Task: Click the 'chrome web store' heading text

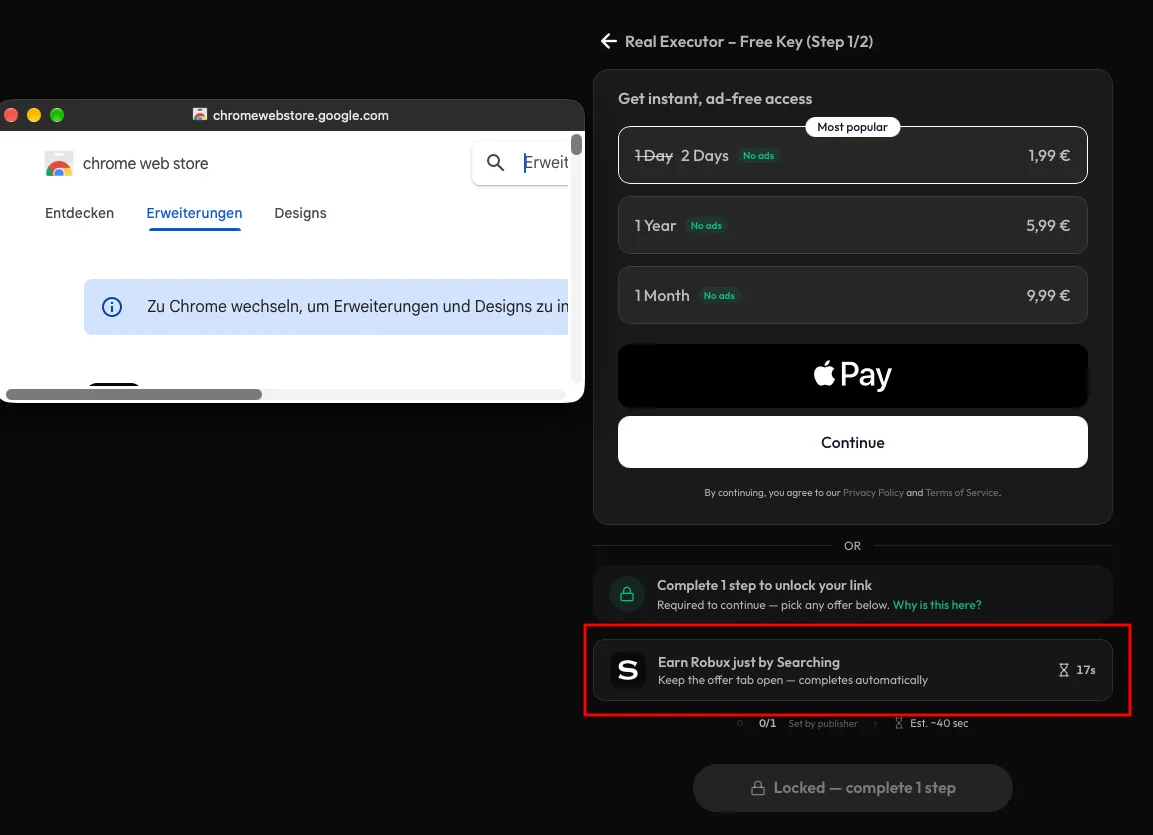Action: [x=146, y=163]
